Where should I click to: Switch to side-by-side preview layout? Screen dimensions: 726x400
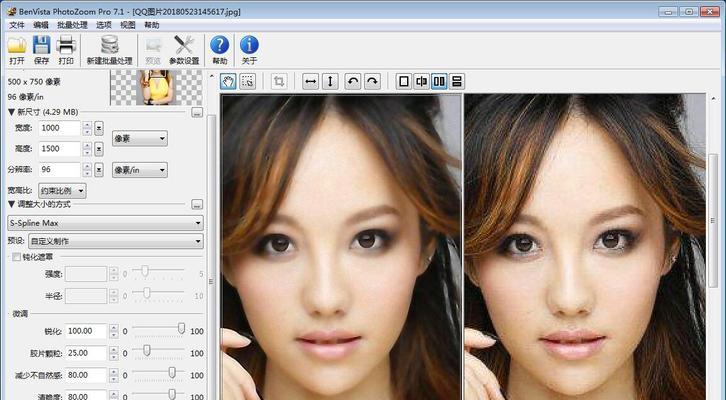[439, 81]
